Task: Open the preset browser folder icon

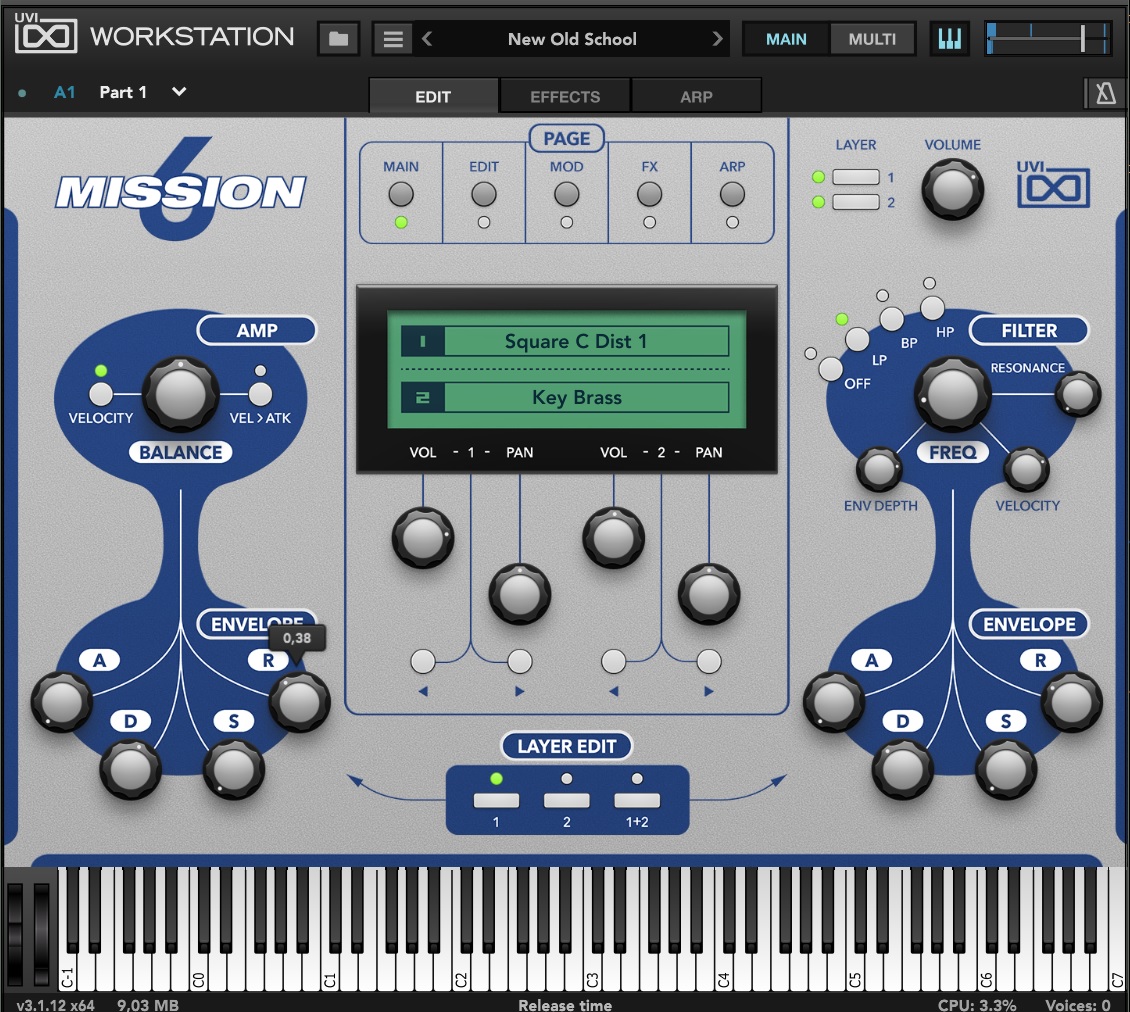Action: [338, 39]
